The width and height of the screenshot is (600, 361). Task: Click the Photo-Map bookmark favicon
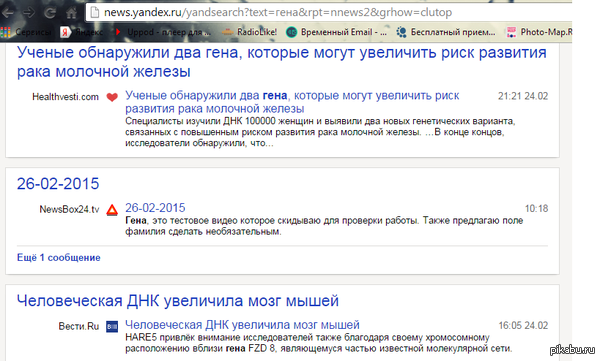[x=511, y=33]
